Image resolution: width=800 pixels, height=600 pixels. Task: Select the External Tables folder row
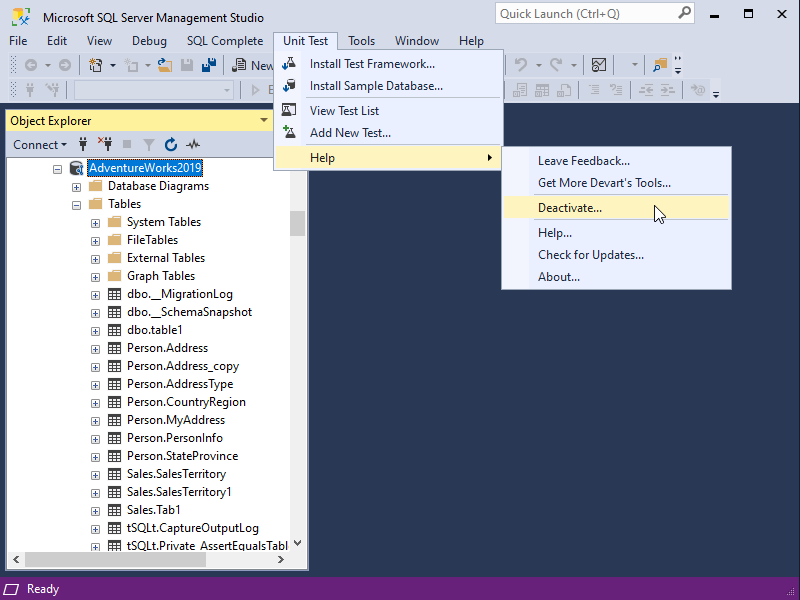tap(166, 258)
